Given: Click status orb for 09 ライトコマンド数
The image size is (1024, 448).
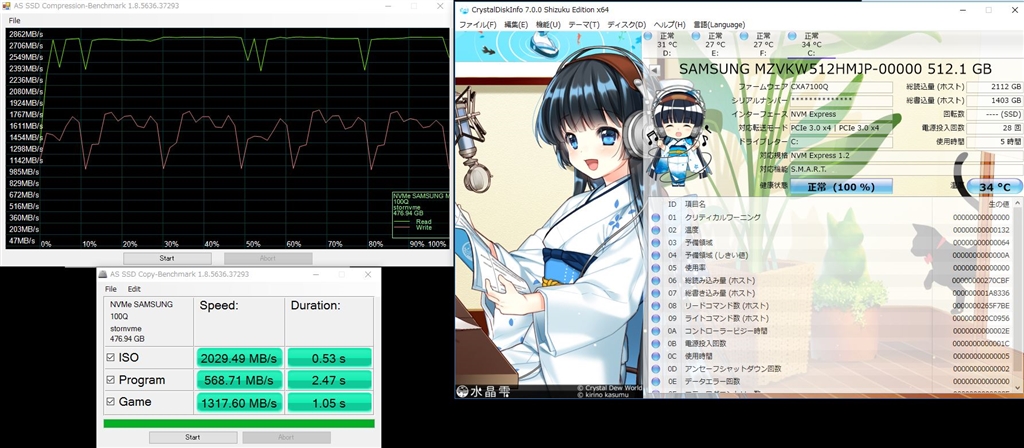Looking at the screenshot, I should [656, 318].
